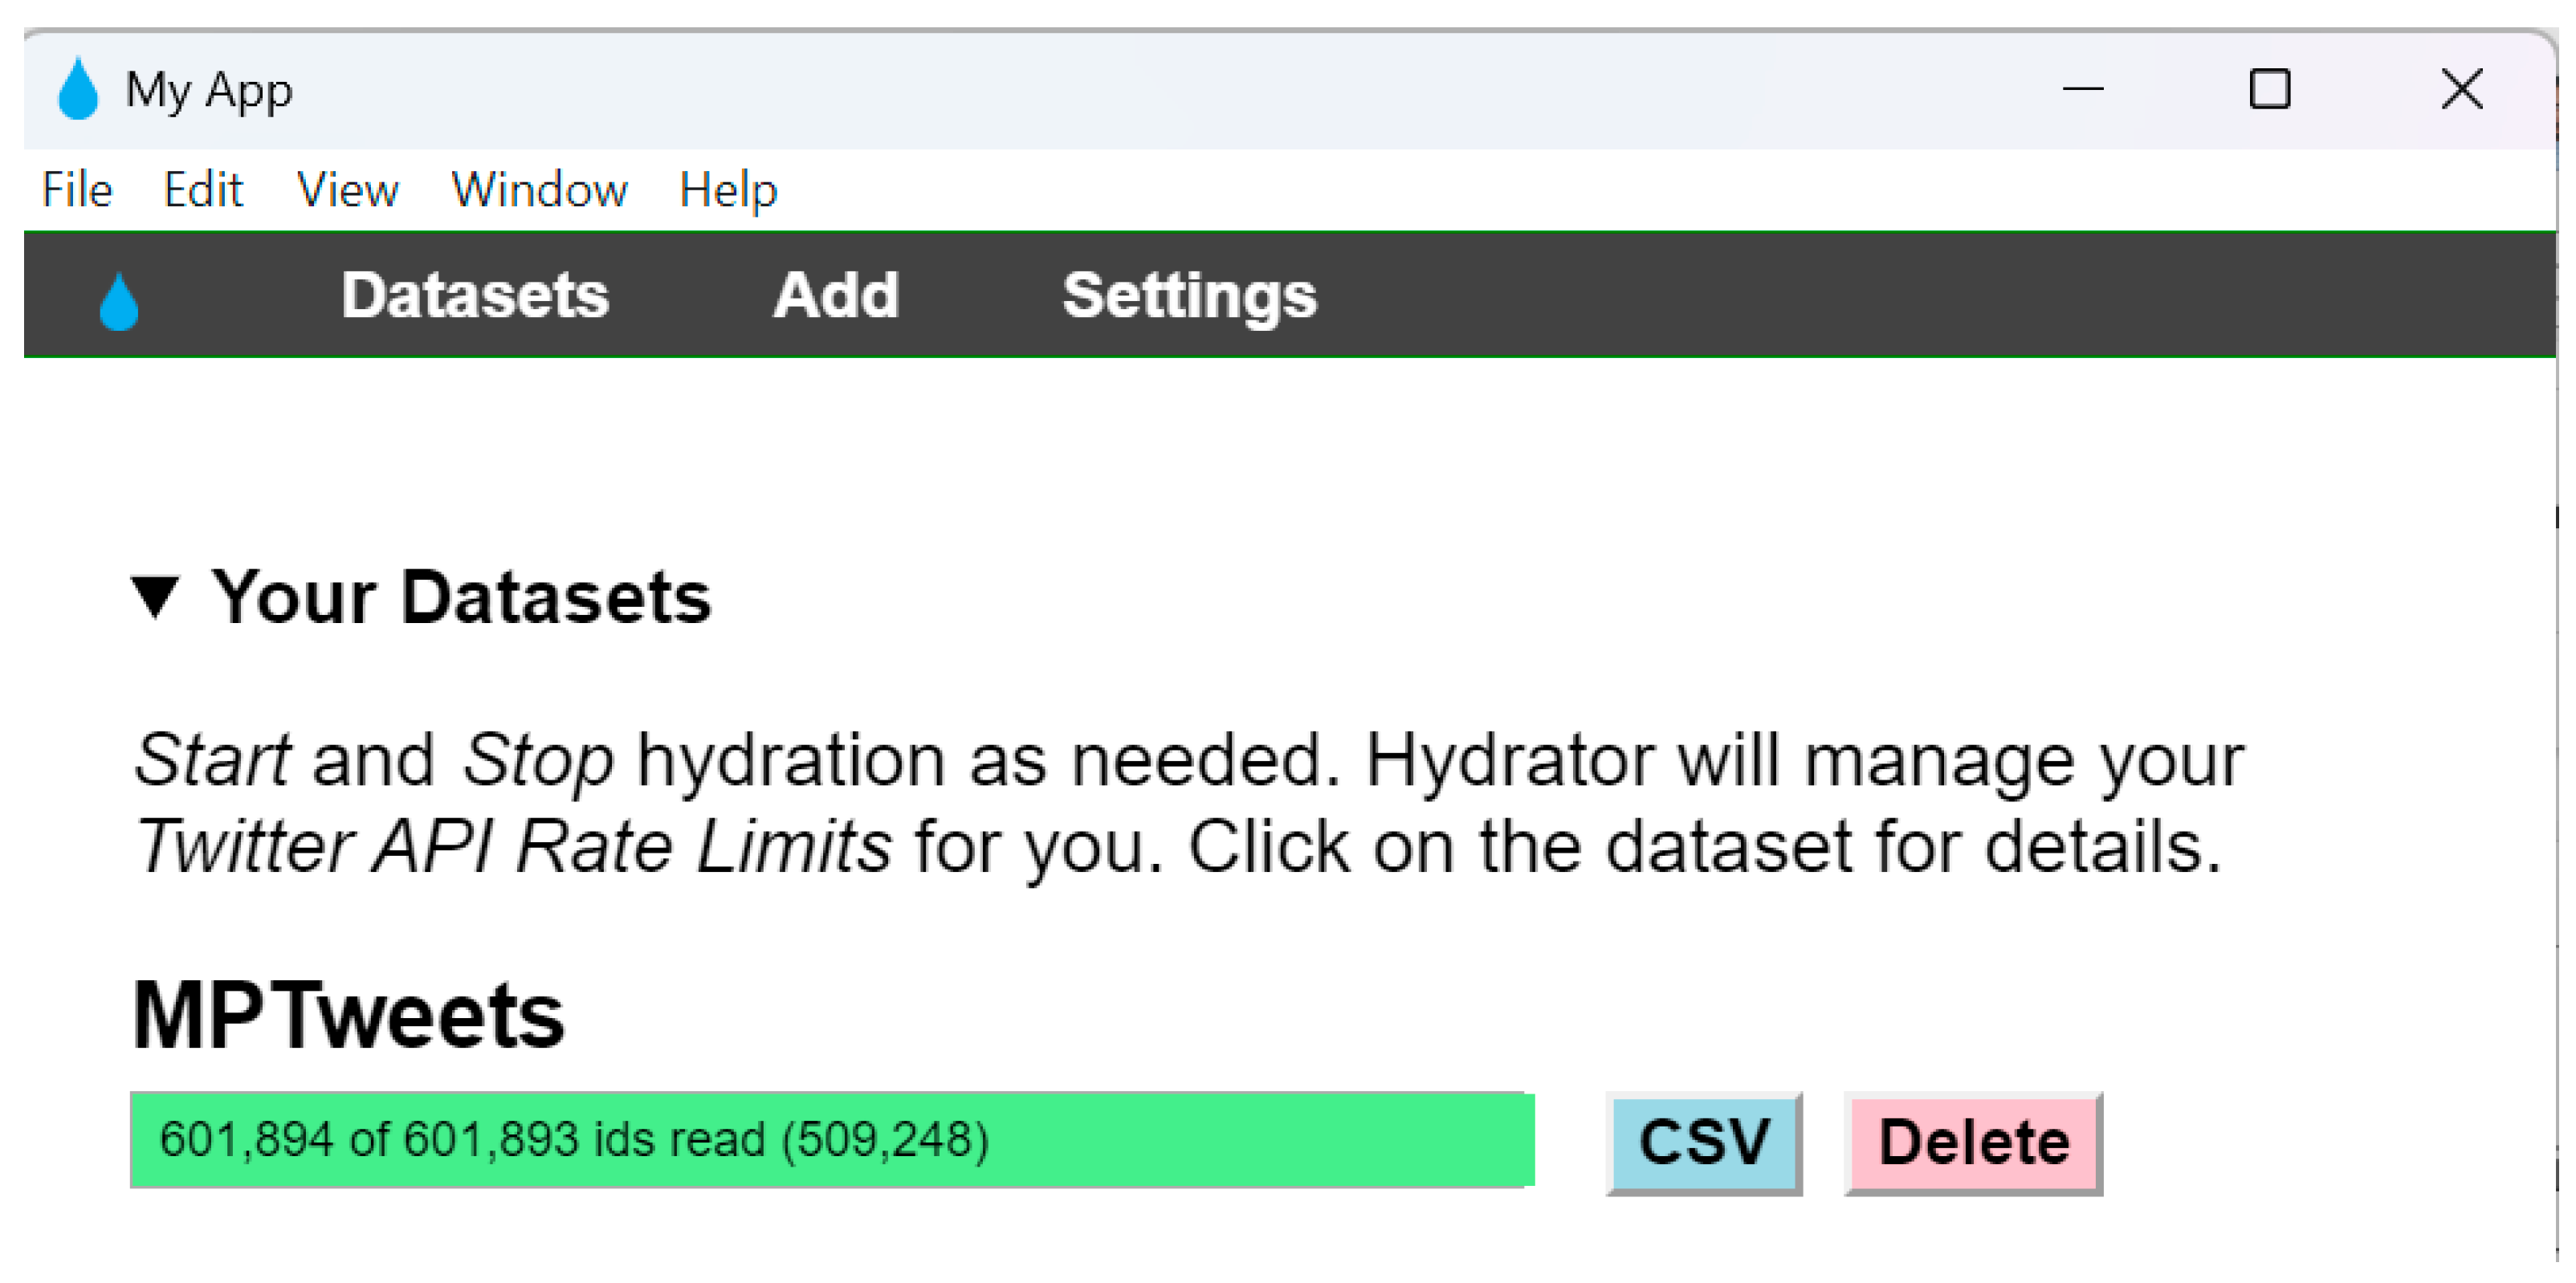Image resolution: width=2576 pixels, height=1283 pixels.
Task: Delete the MPTweets dataset
Action: 1977,1144
